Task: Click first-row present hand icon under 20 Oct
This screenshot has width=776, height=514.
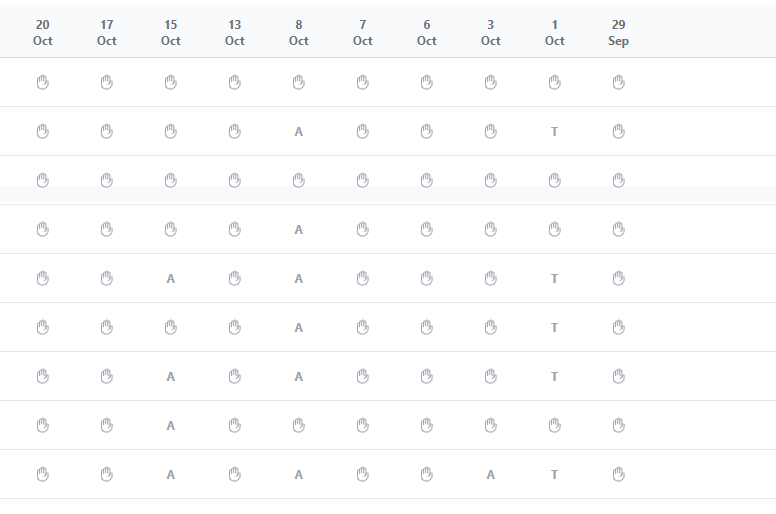Action: (42, 82)
